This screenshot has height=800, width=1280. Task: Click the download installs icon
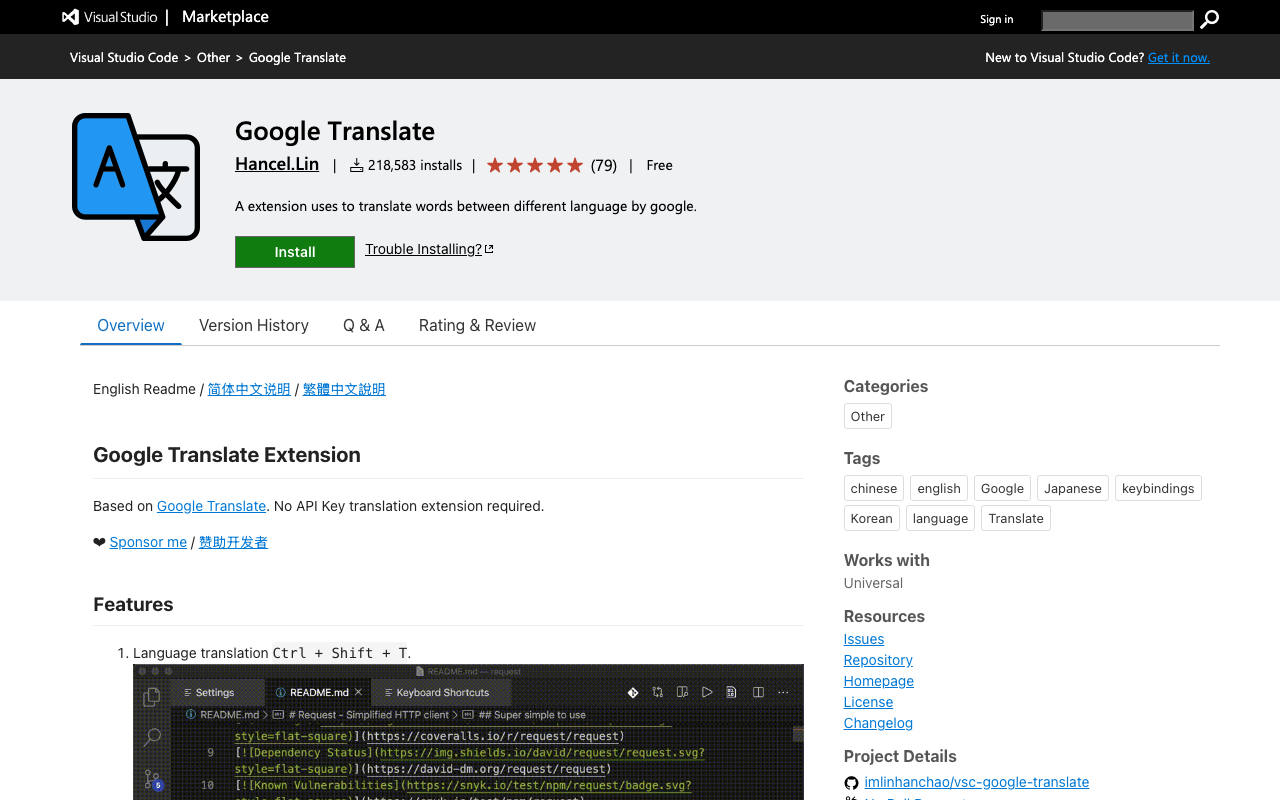click(x=356, y=165)
